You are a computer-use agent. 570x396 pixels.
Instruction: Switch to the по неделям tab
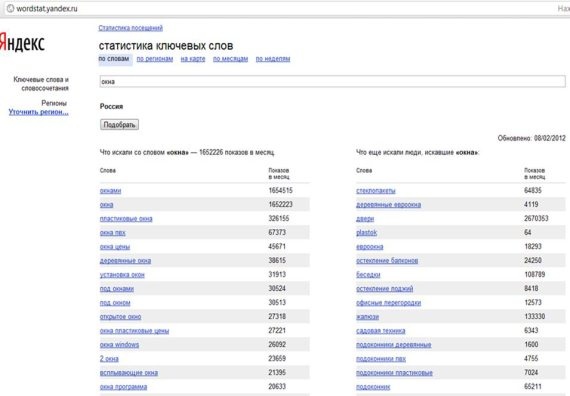(x=273, y=59)
